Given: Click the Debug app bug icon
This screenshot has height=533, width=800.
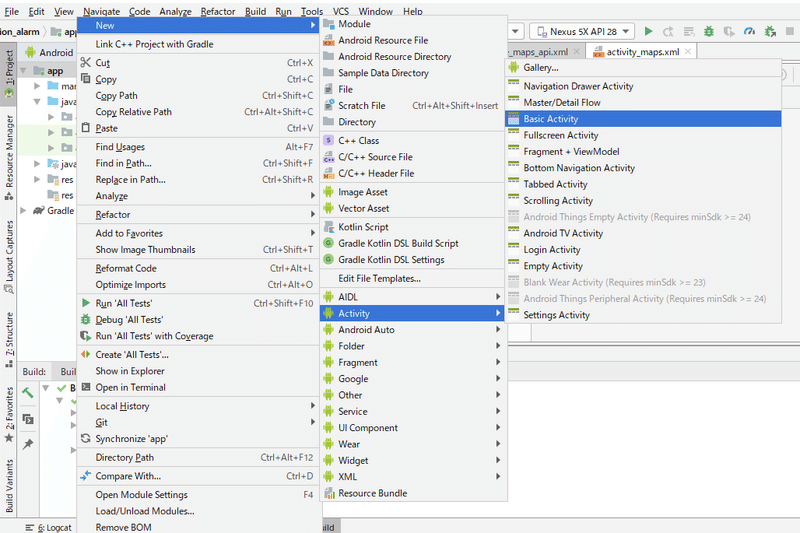Looking at the screenshot, I should click(x=709, y=31).
